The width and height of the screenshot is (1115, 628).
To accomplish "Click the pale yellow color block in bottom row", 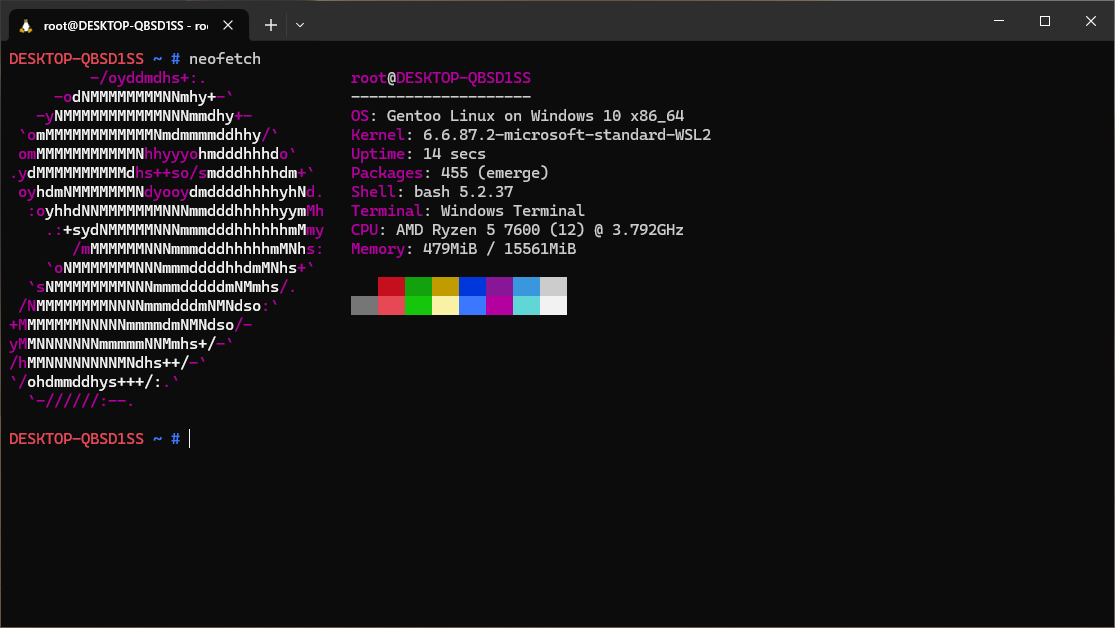I will tap(445, 305).
